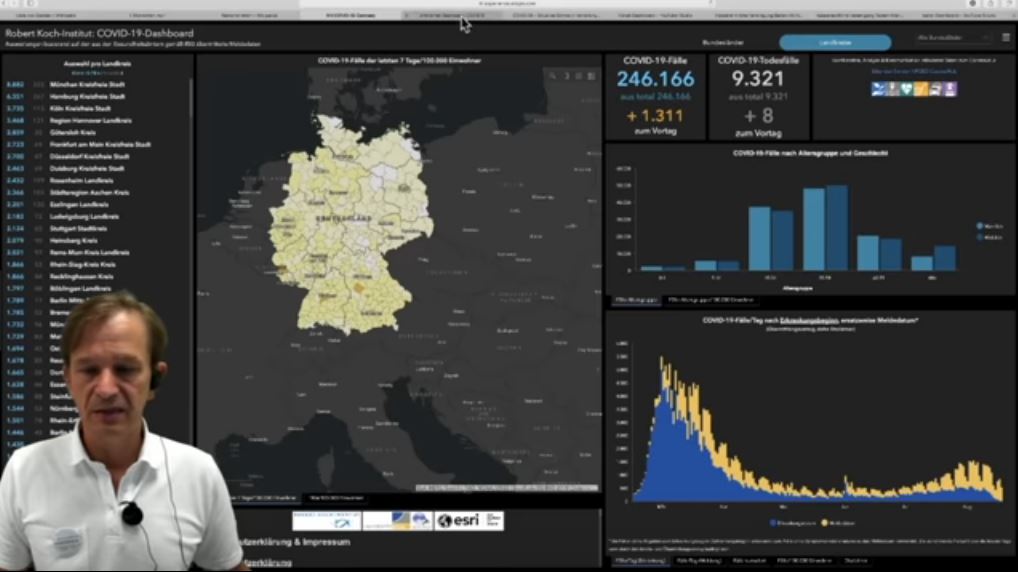Screen dimensions: 1018x572
Task: Open the map legend list icon
Action: pyautogui.click(x=578, y=76)
